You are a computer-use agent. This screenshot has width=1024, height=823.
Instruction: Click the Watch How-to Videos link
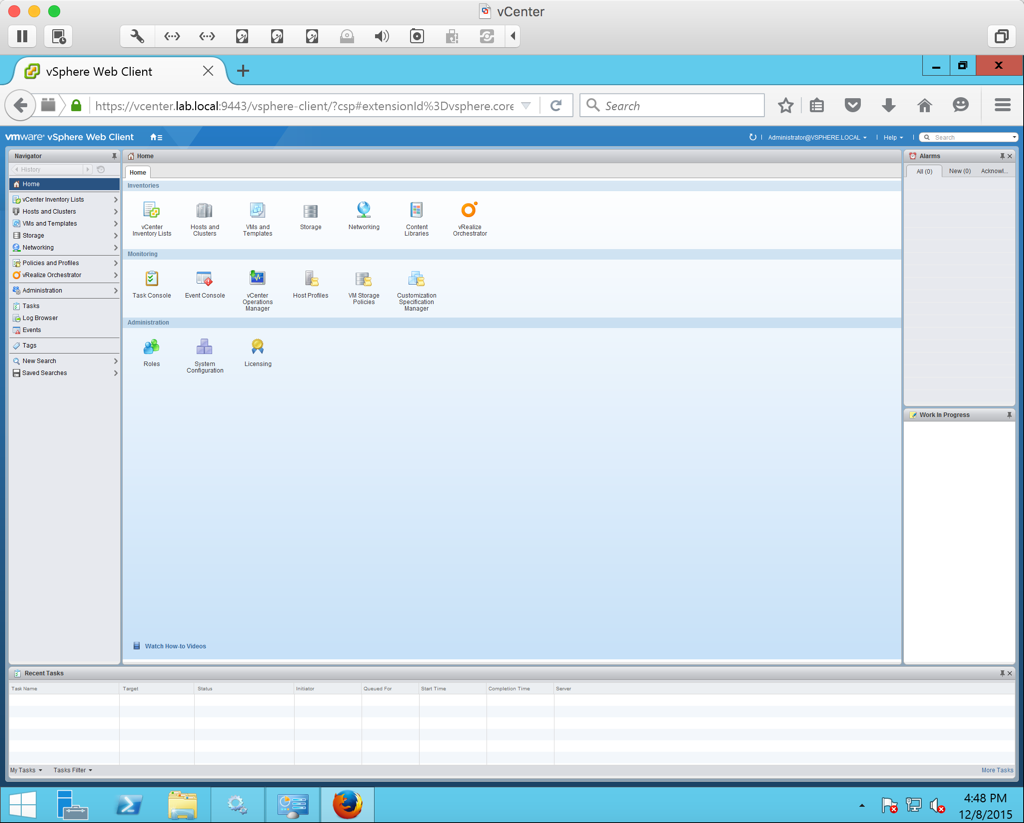point(175,646)
